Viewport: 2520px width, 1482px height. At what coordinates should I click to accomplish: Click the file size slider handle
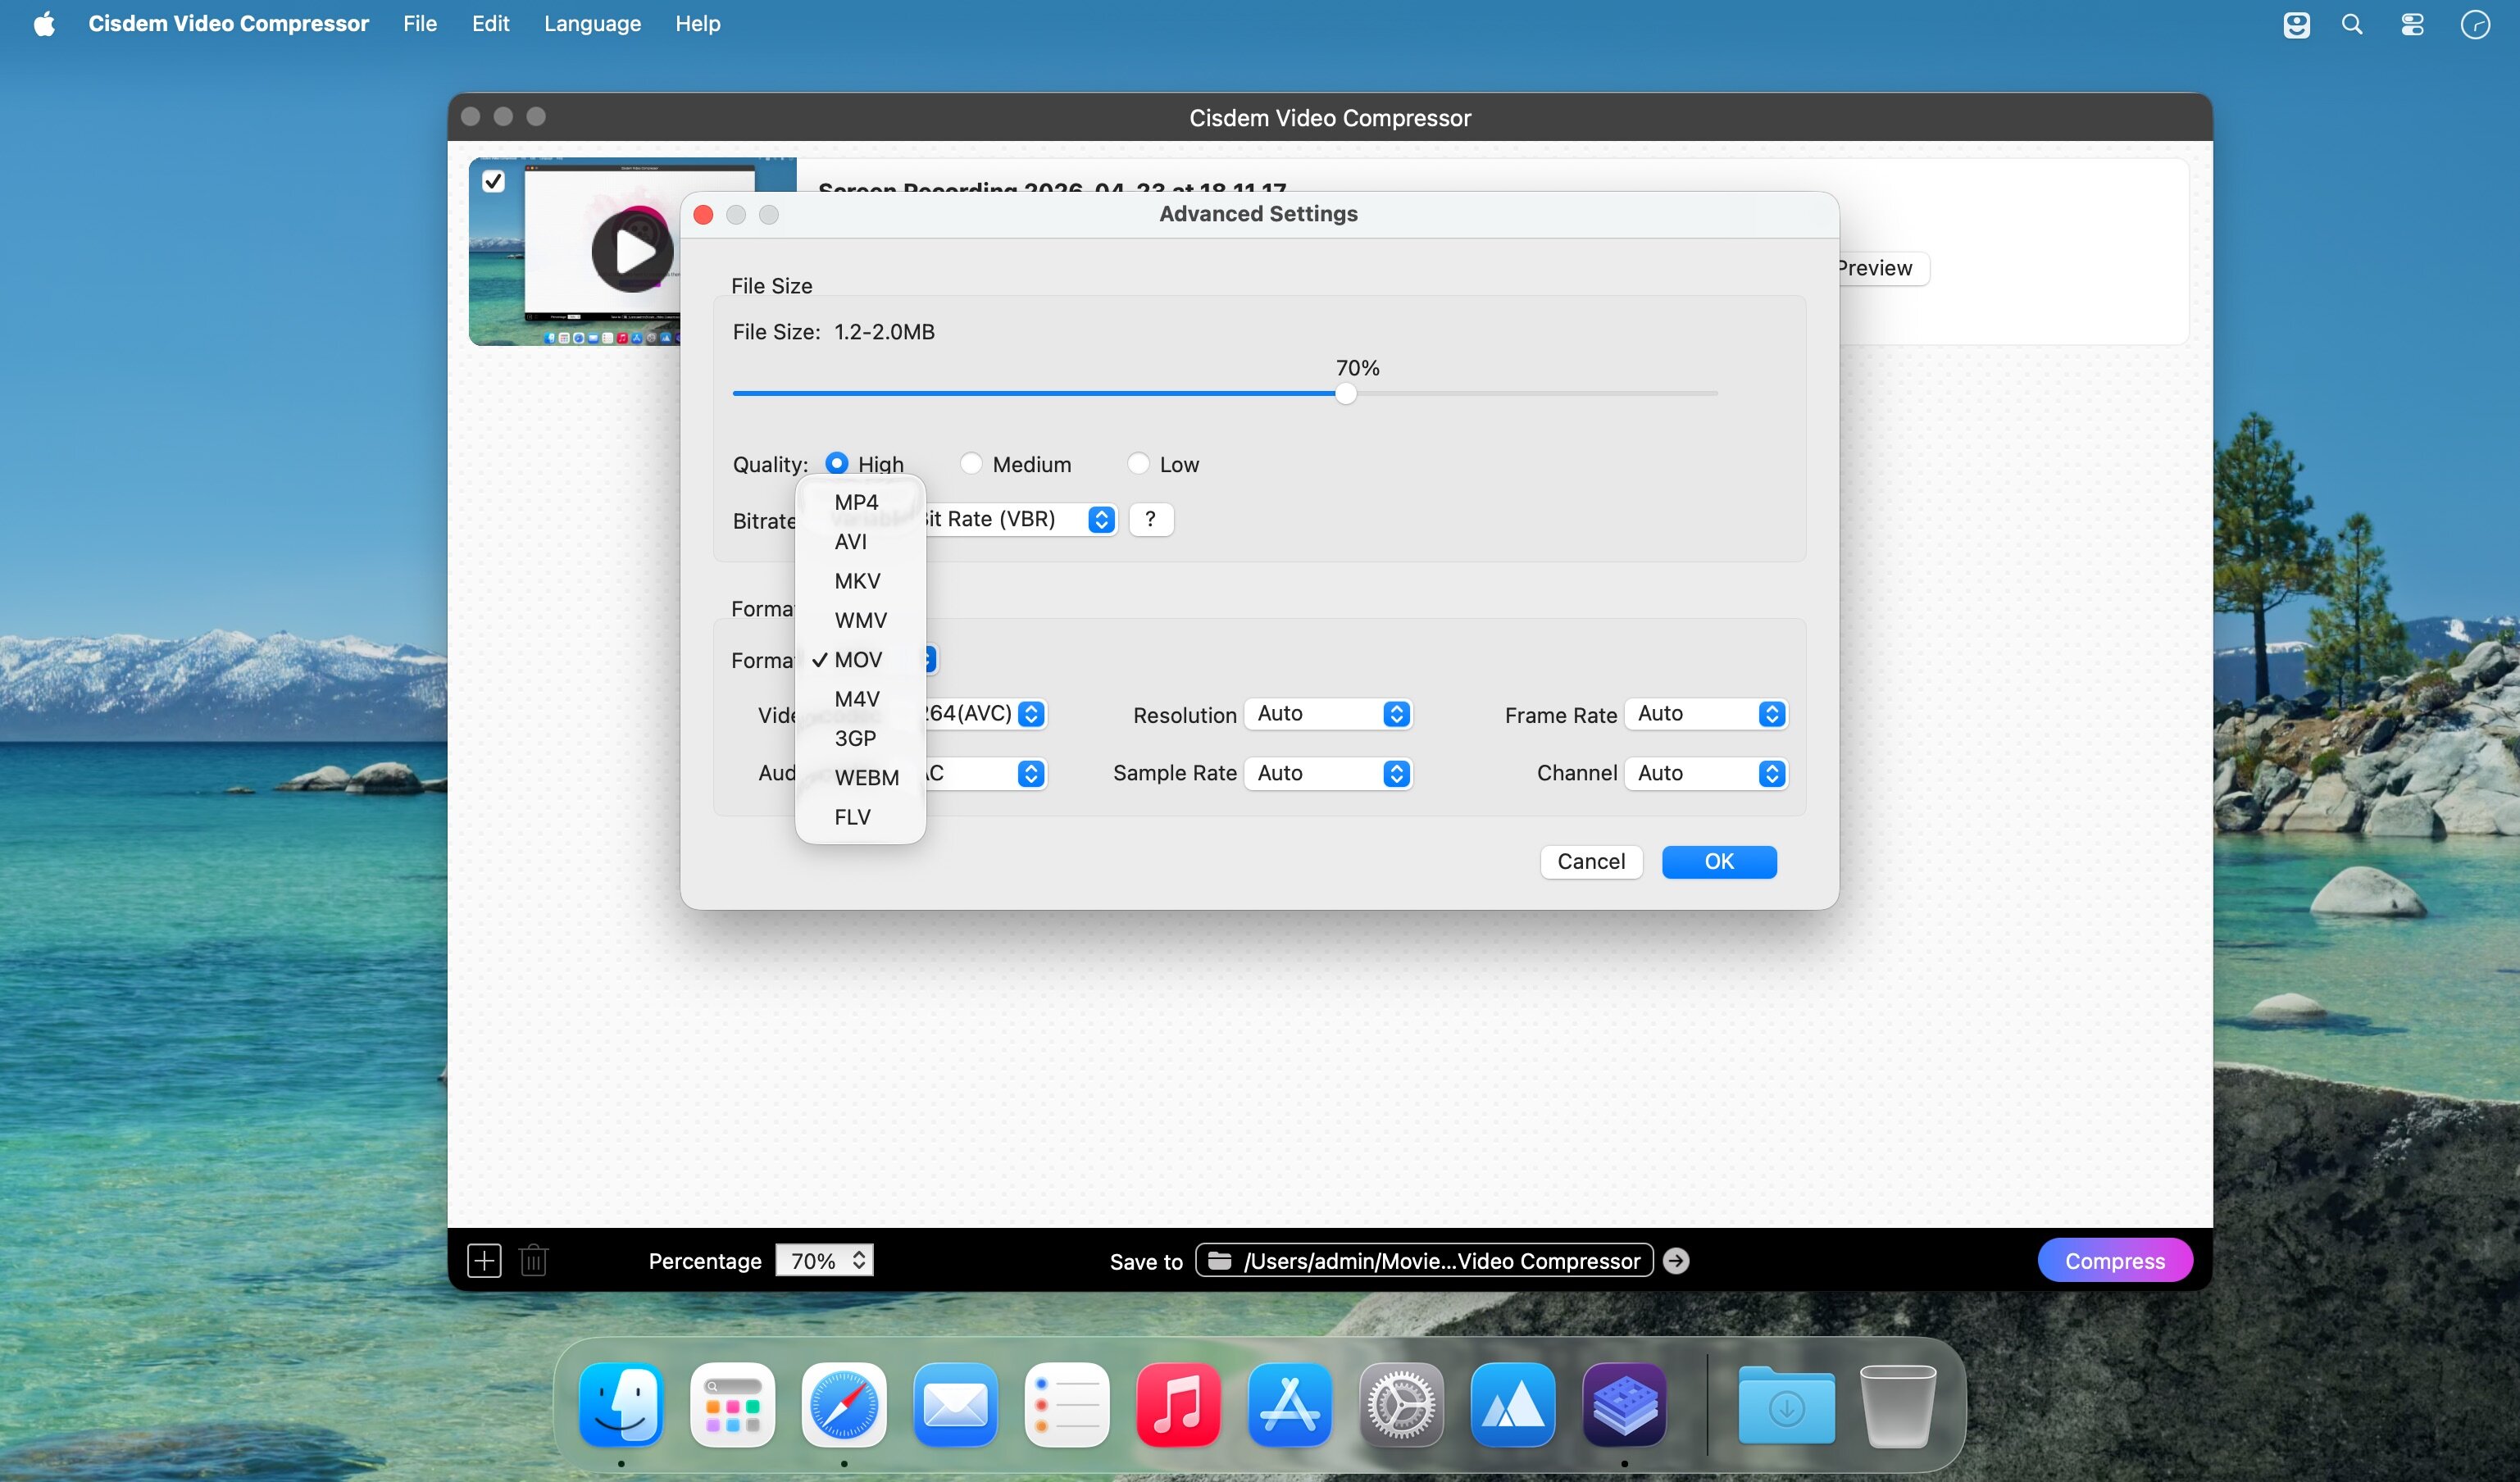(1346, 394)
